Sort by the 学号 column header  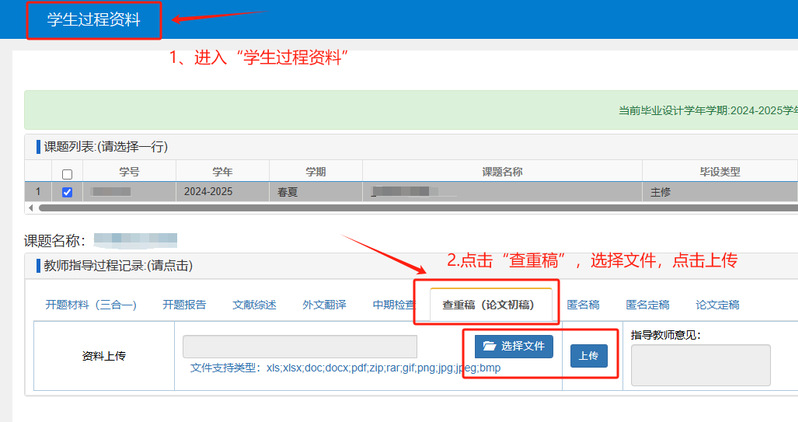click(x=129, y=172)
